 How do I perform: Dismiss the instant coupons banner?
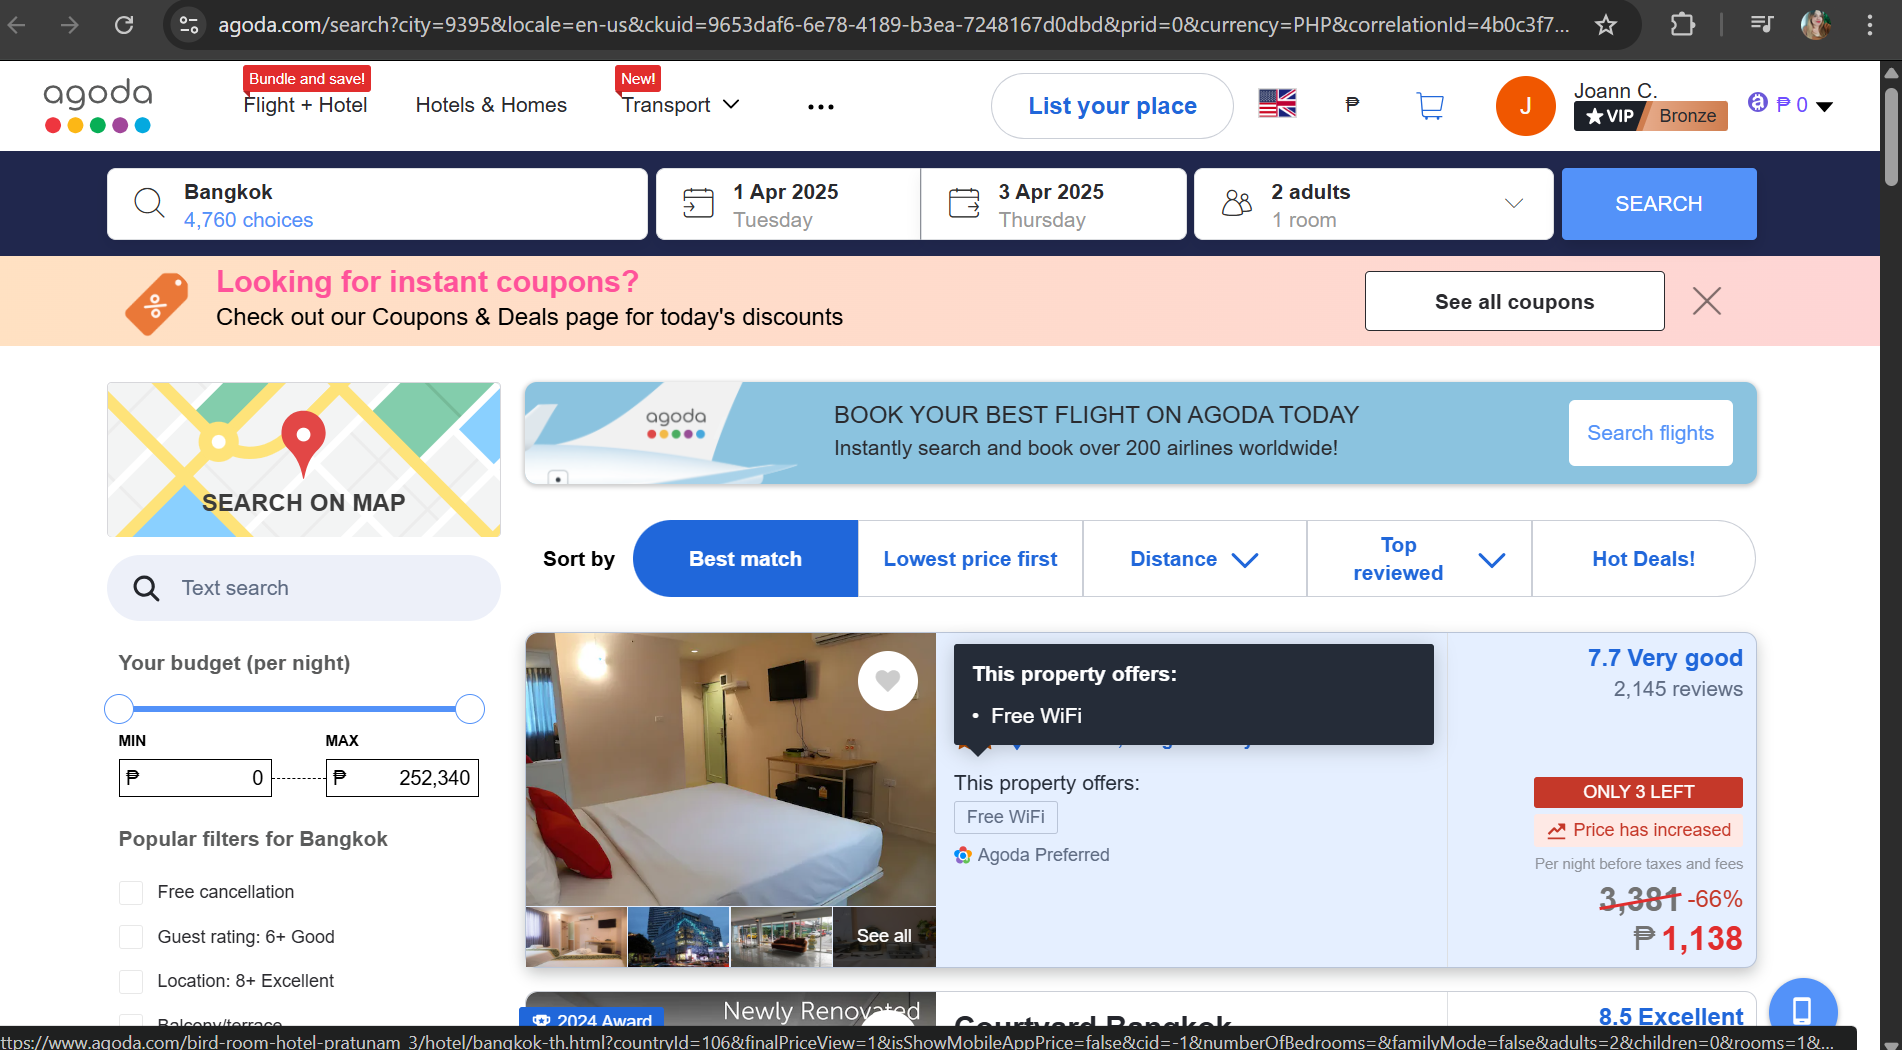pyautogui.click(x=1707, y=301)
